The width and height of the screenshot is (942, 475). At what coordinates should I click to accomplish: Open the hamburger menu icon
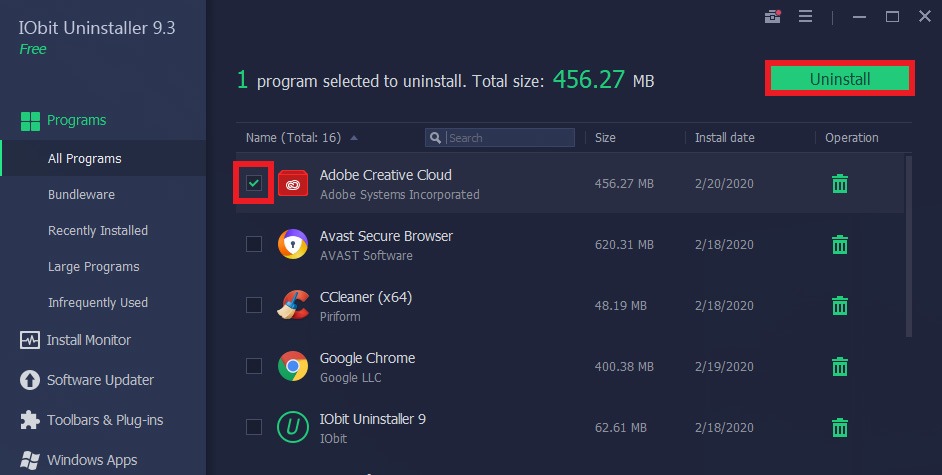point(806,16)
